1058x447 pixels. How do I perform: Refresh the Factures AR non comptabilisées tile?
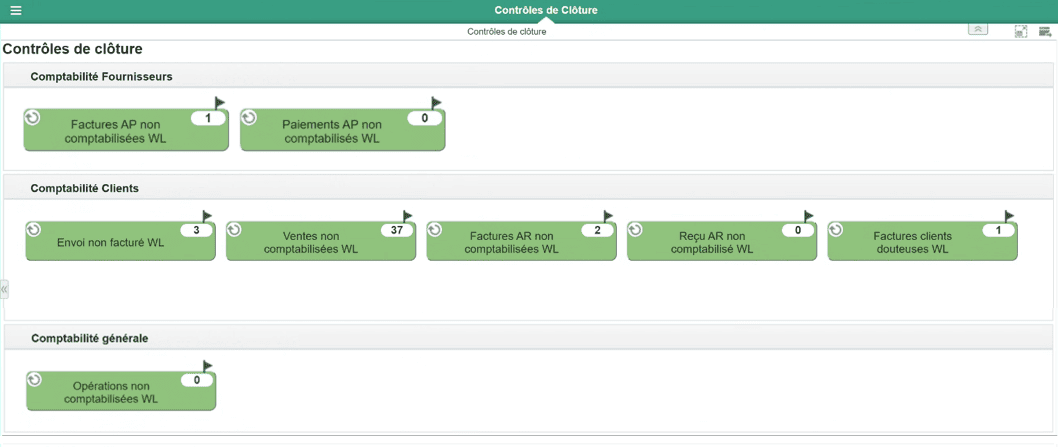pos(435,230)
